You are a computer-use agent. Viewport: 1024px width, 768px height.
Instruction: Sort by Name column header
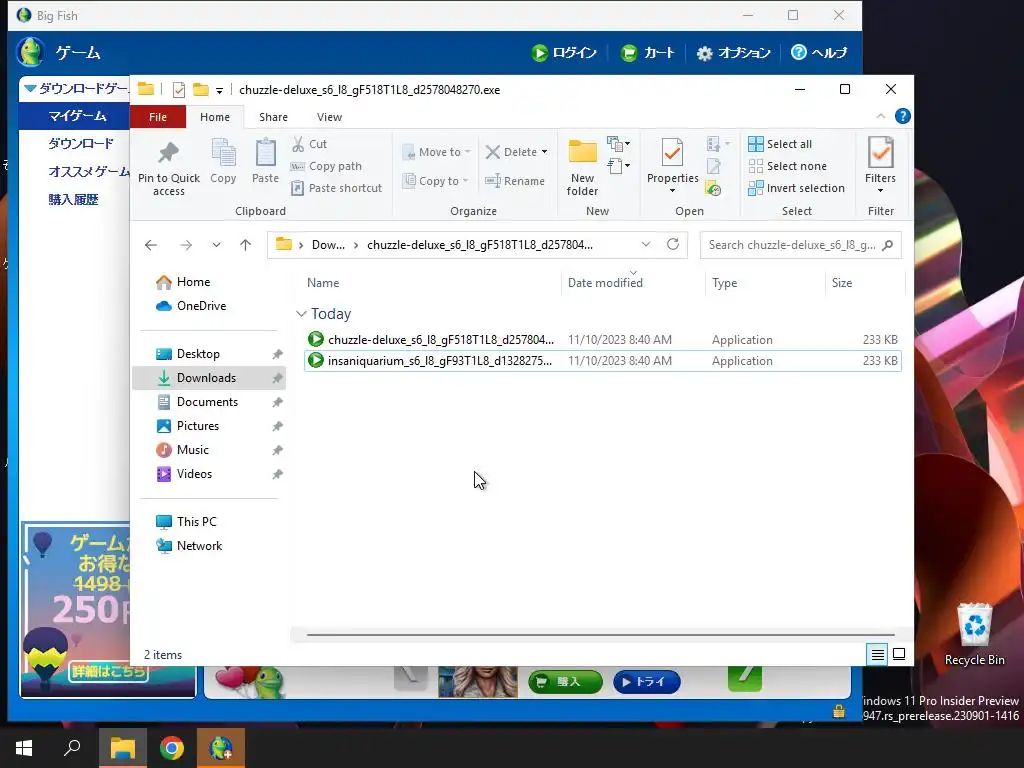coord(323,283)
